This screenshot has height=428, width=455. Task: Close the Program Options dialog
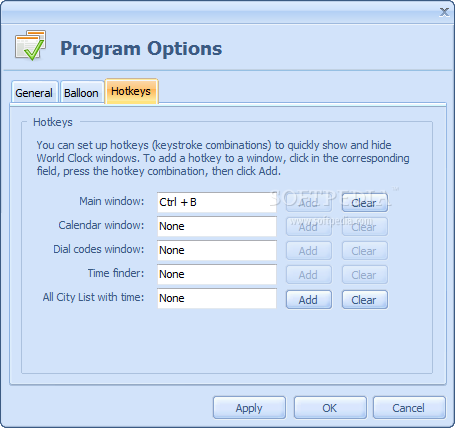pos(444,12)
